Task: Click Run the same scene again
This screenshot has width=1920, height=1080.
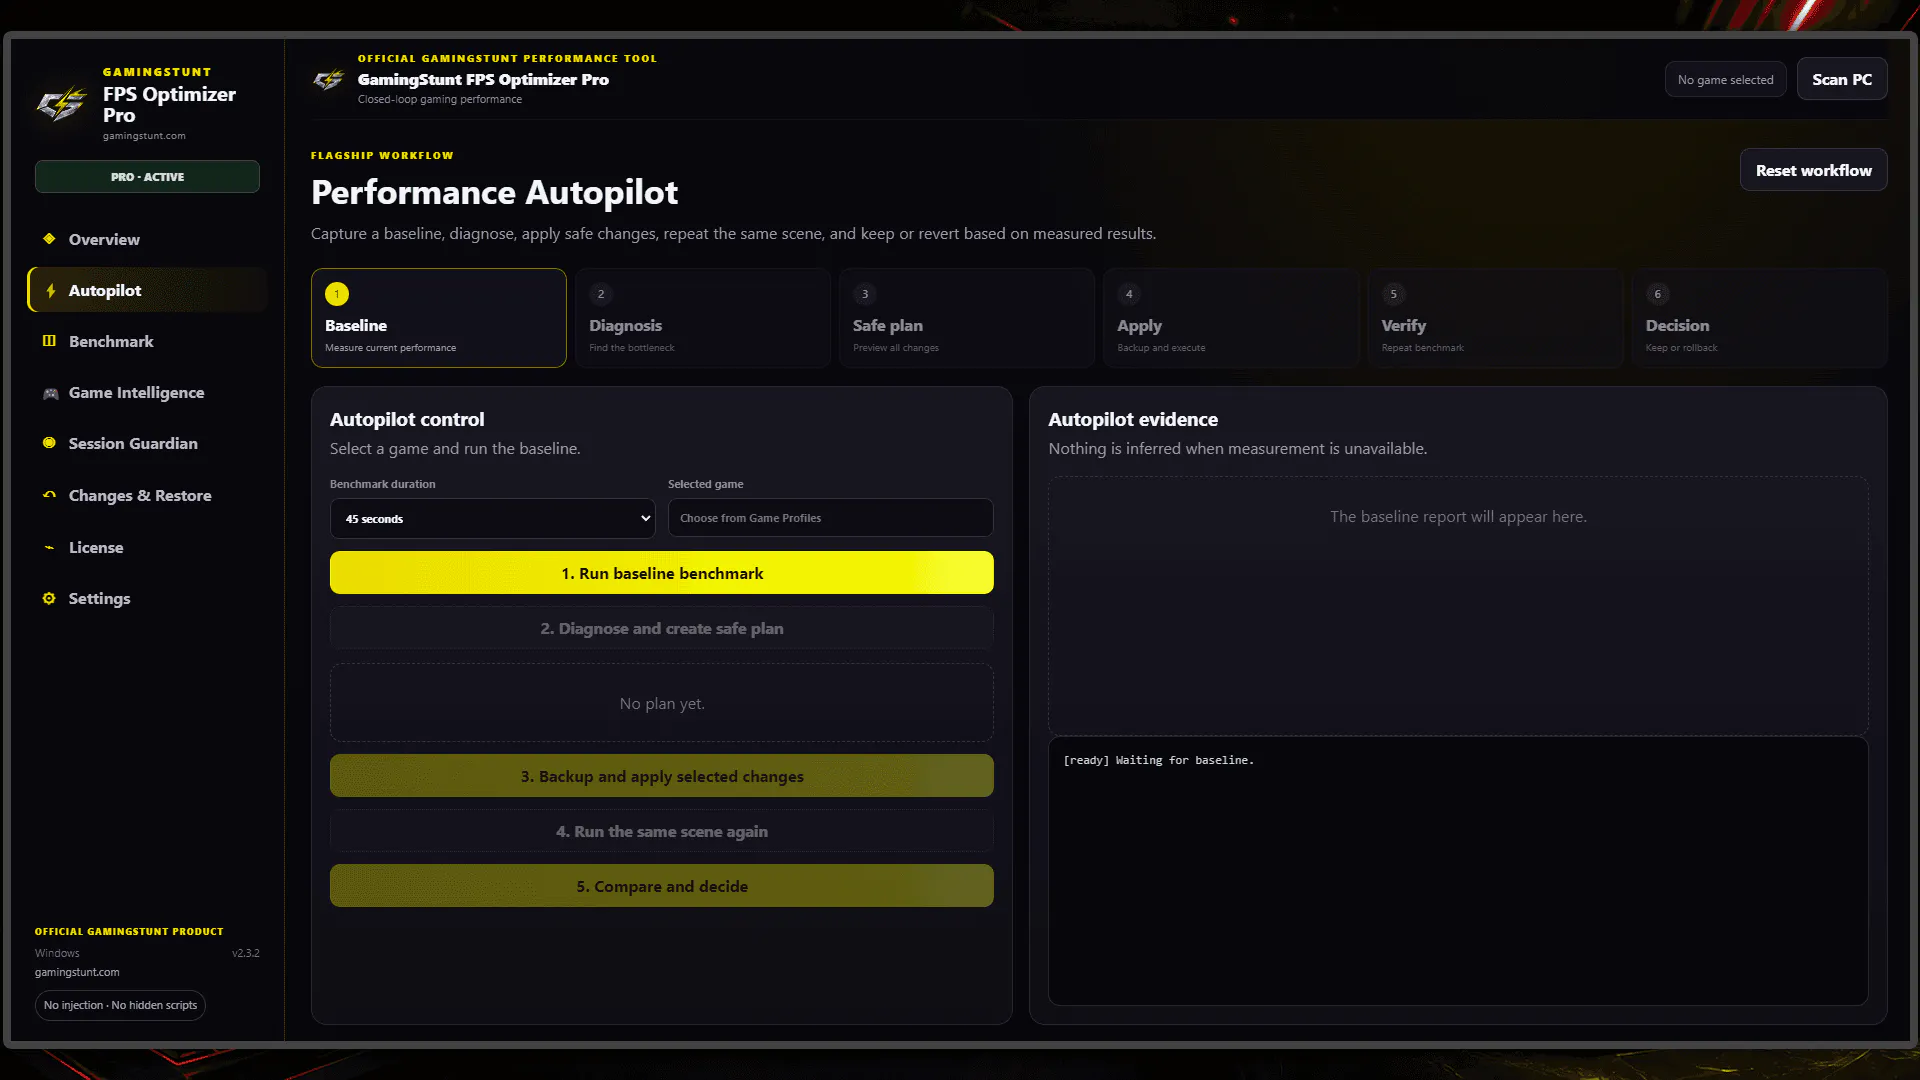Action: [x=662, y=831]
